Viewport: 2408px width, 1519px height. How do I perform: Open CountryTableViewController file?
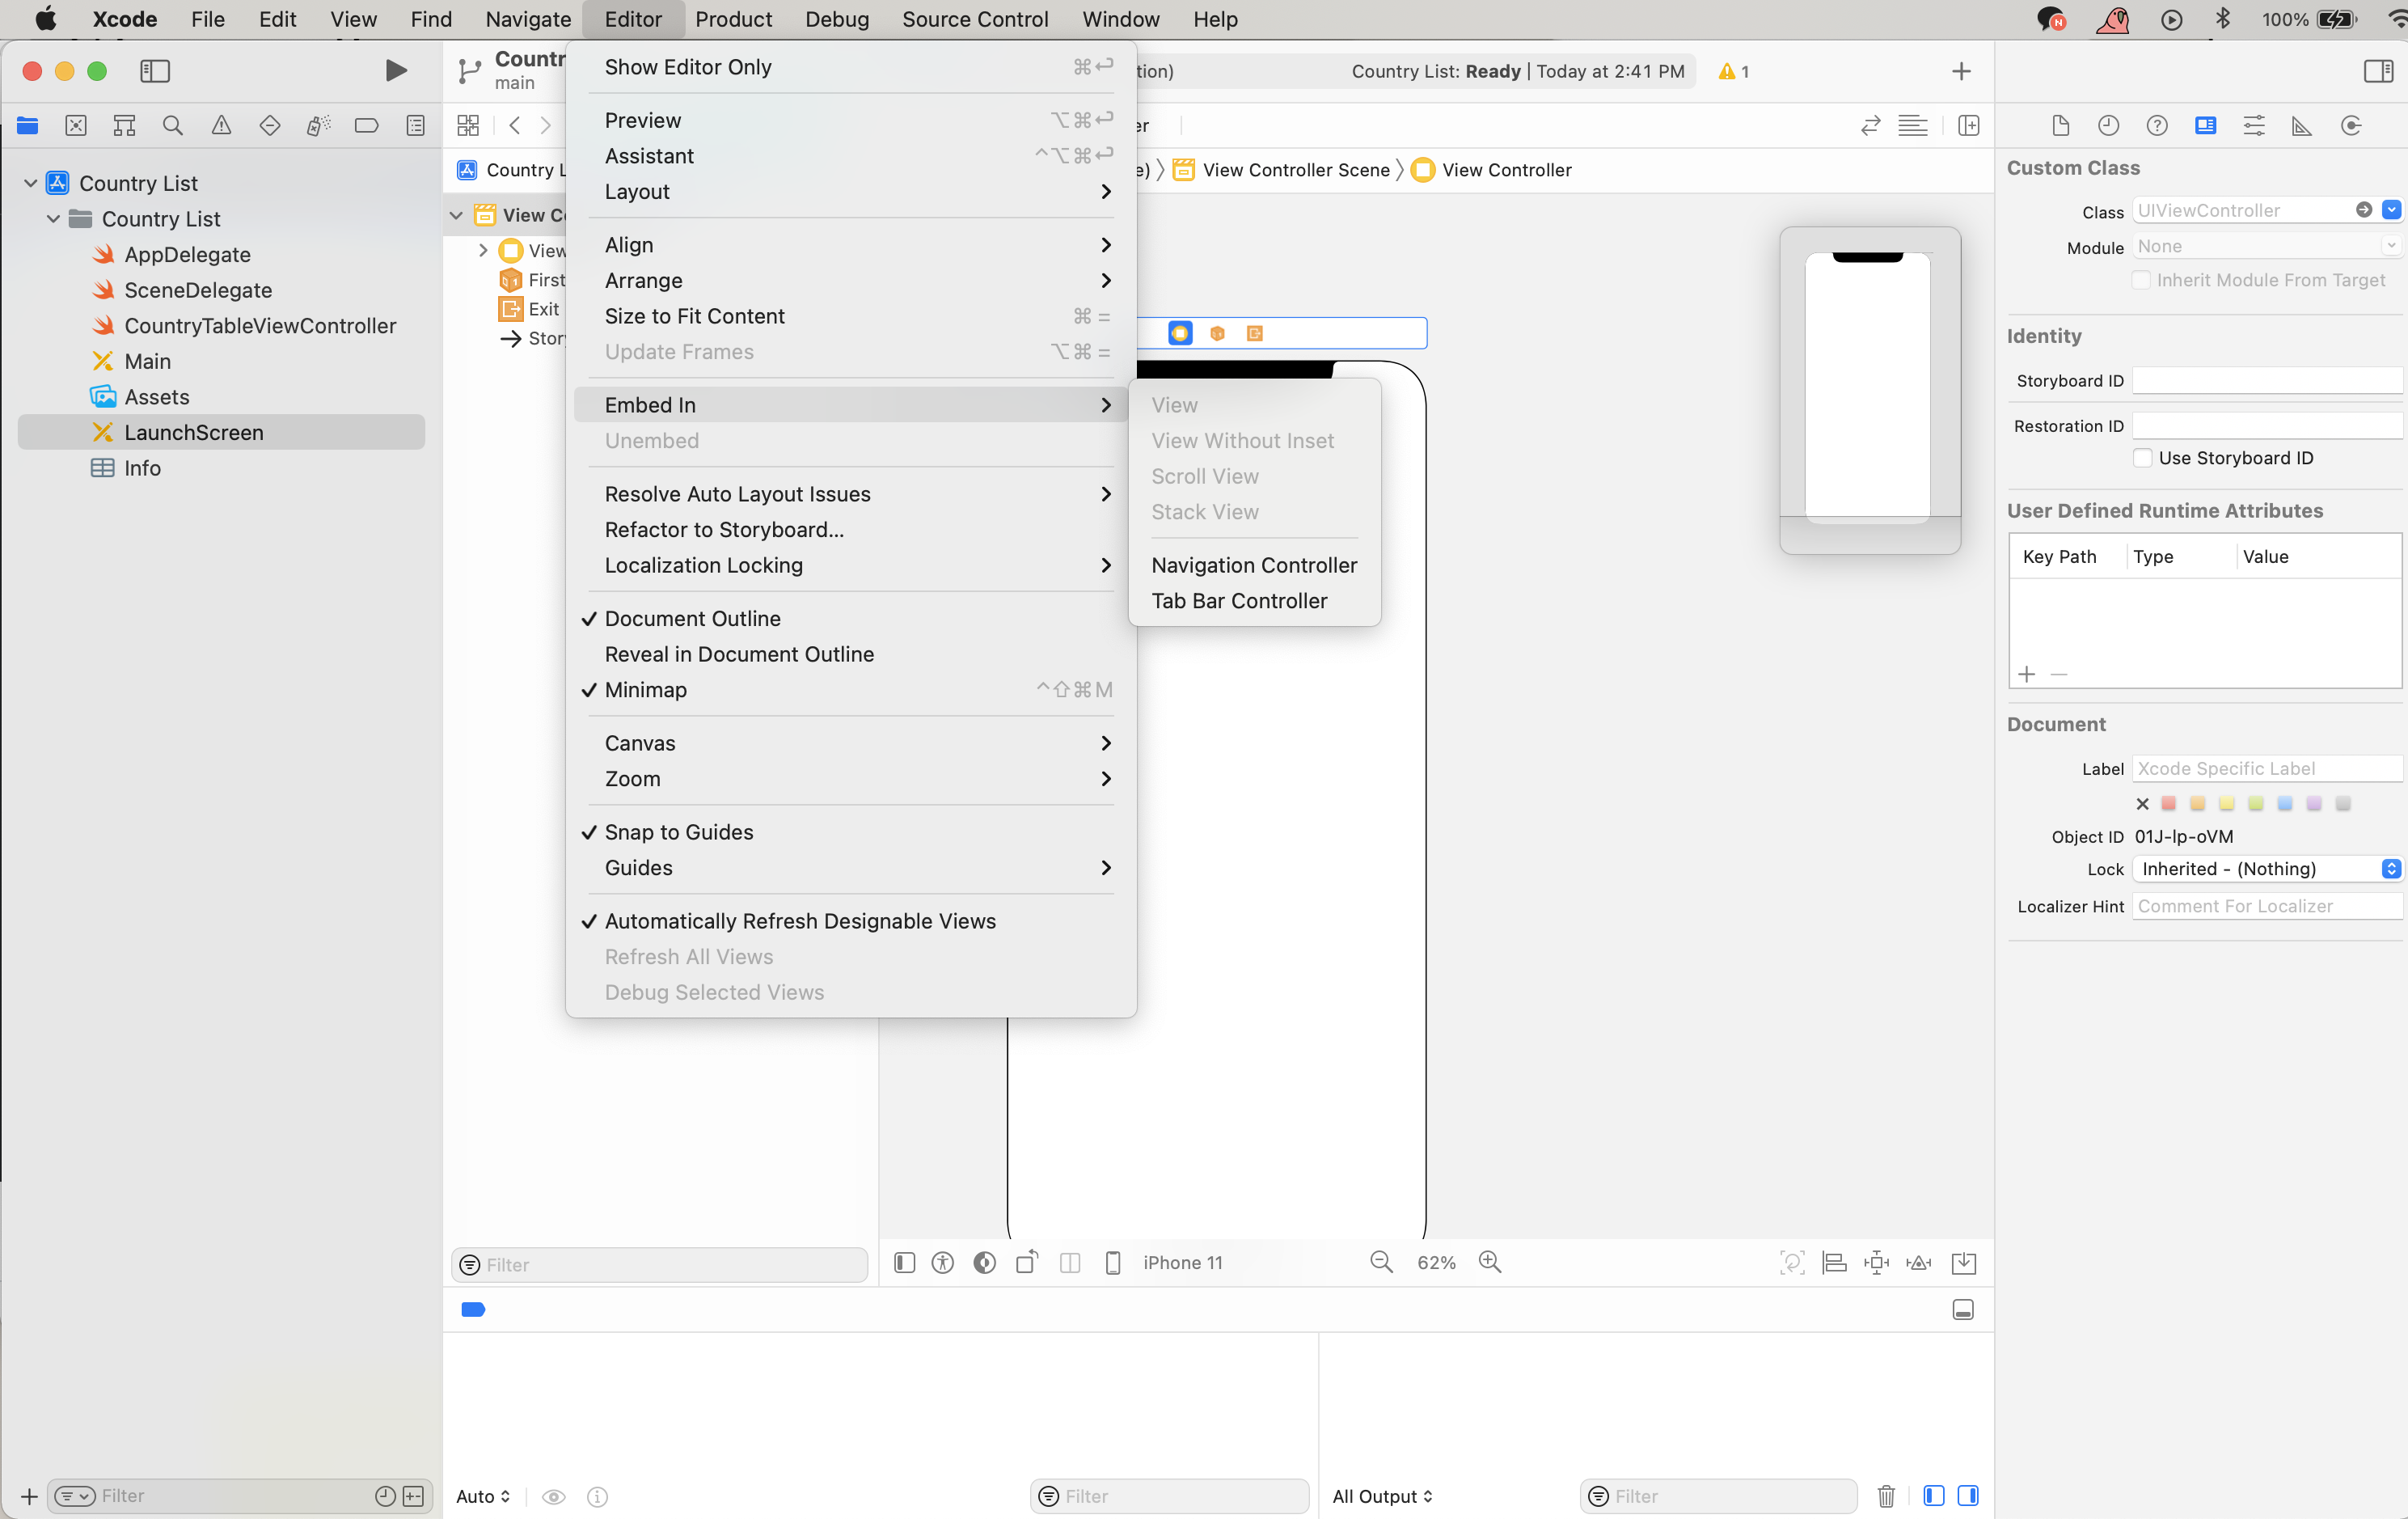[259, 325]
